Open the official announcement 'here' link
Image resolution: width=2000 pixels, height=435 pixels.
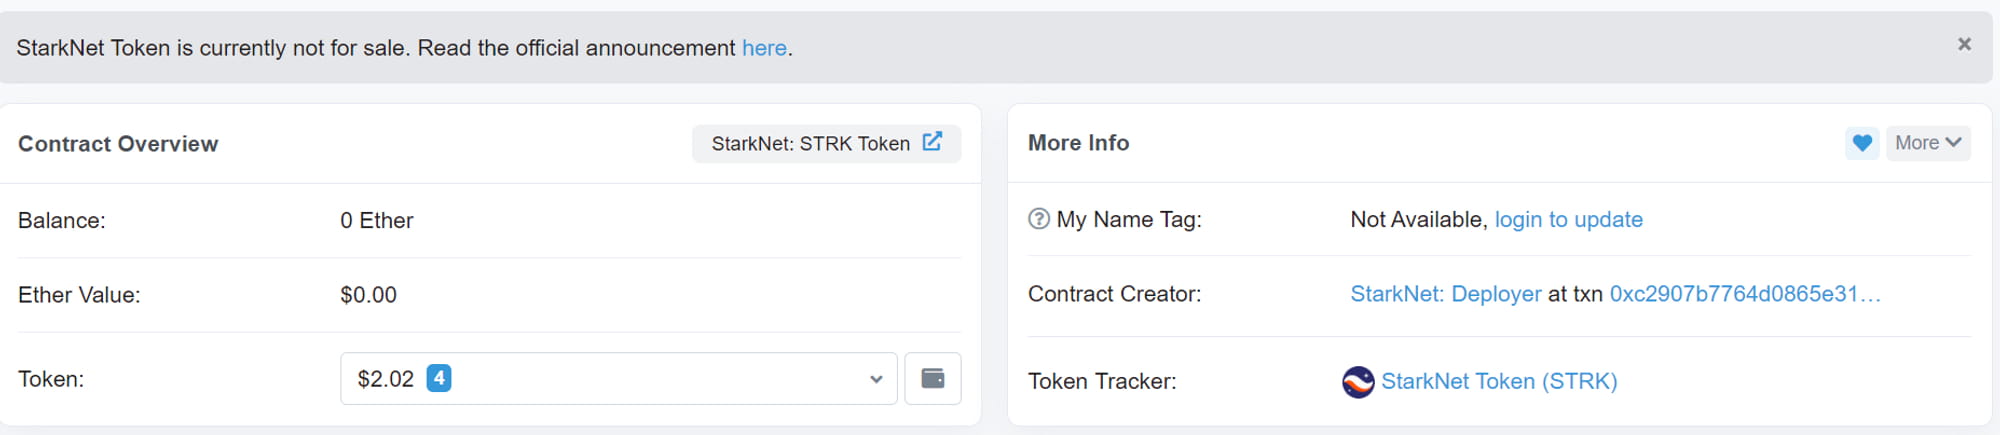point(764,48)
